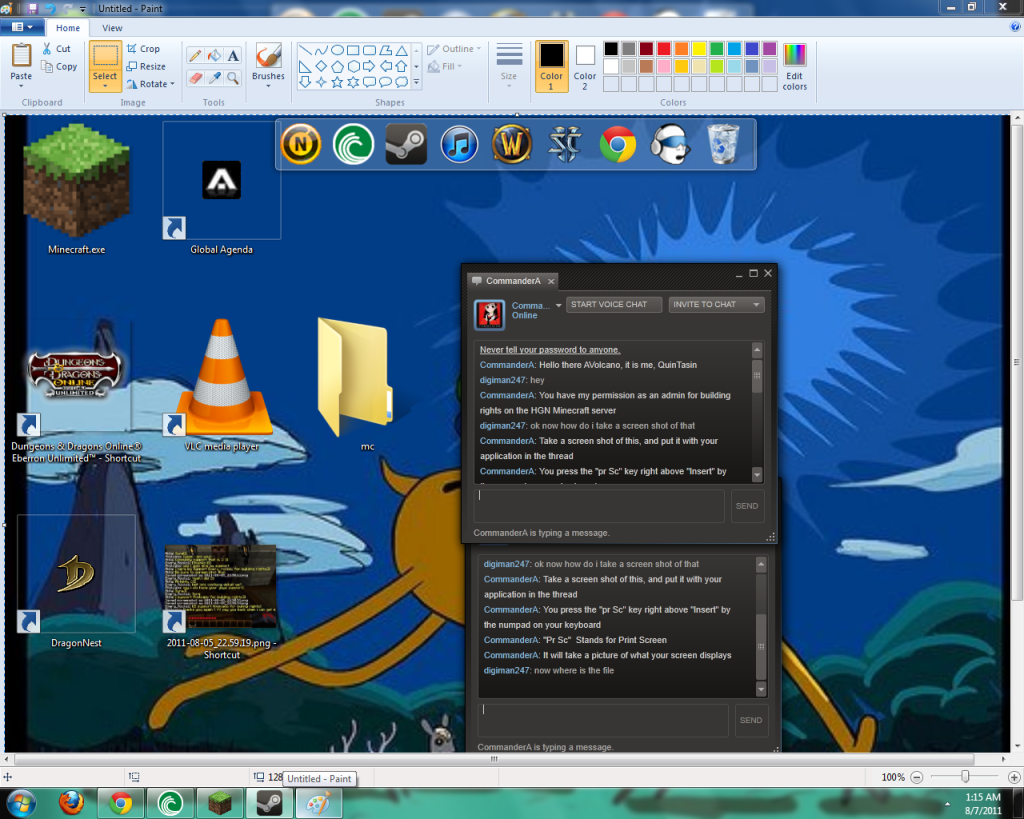This screenshot has height=819, width=1024.
Task: Click the Color 2 background button
Action: coord(584,66)
